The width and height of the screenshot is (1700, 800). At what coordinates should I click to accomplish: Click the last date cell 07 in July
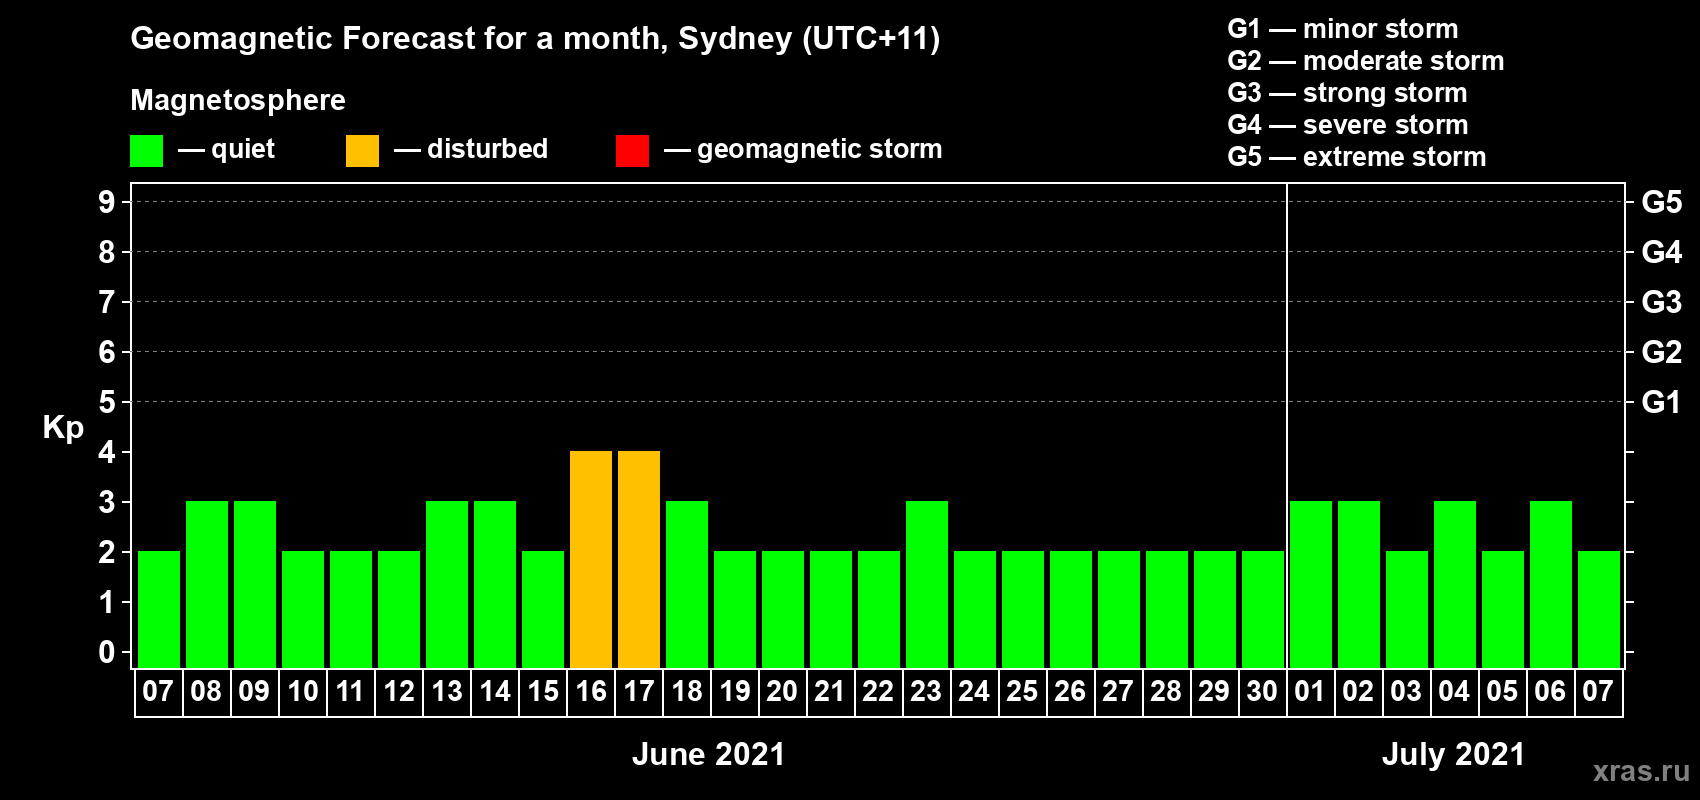pos(1598,692)
